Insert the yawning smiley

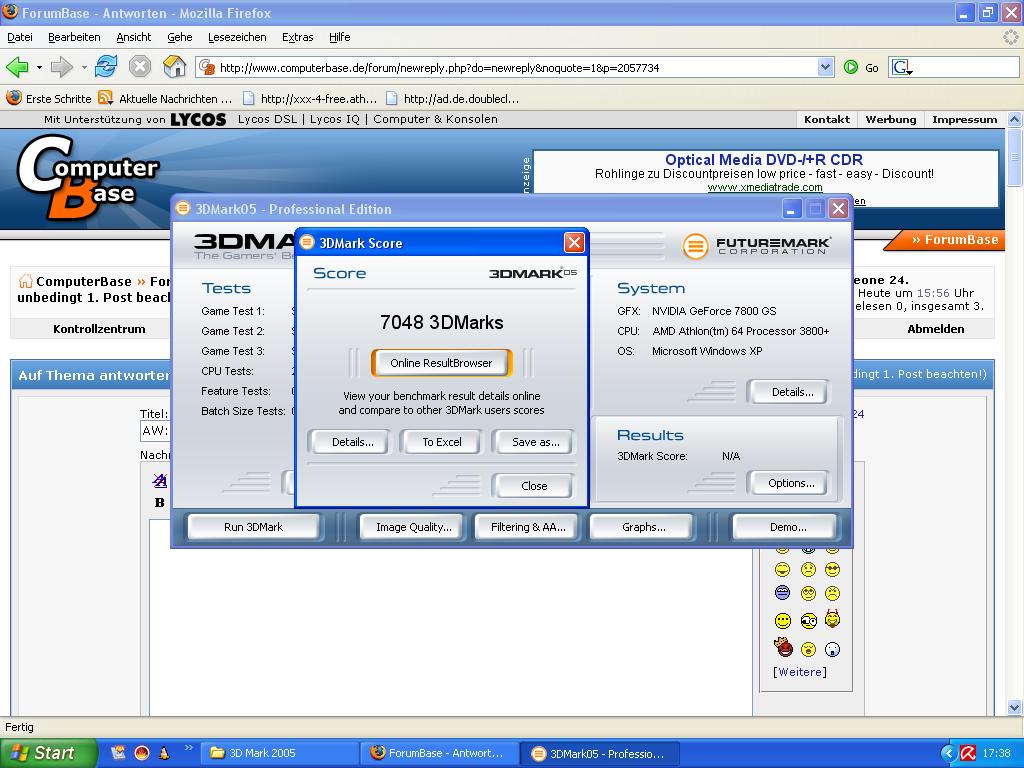pyautogui.click(x=808, y=649)
